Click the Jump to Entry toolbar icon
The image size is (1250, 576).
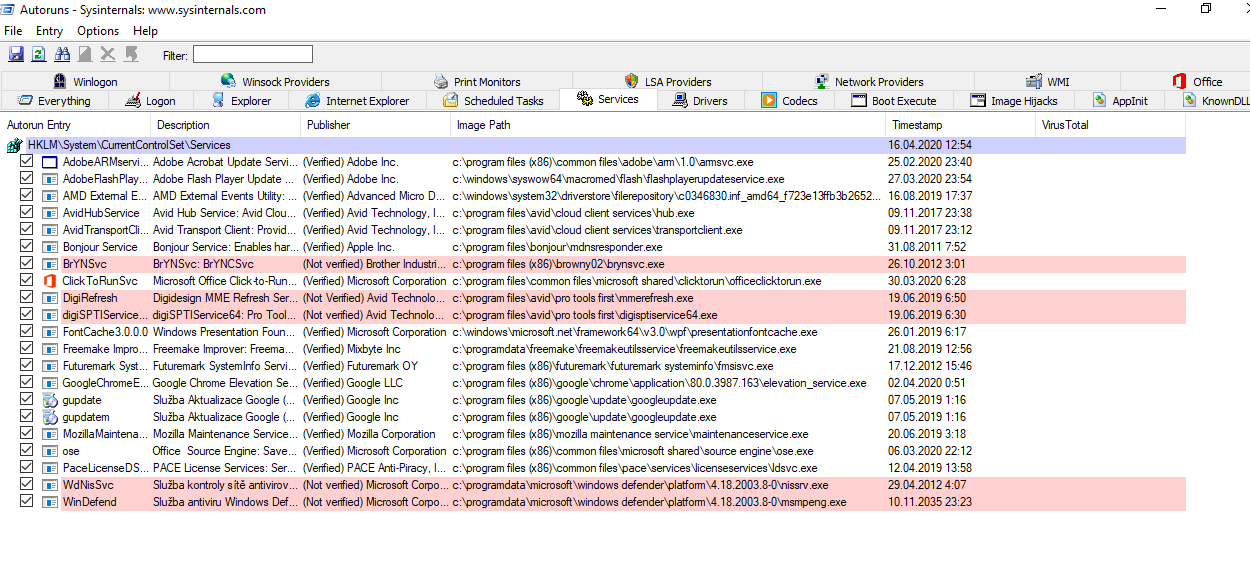131,54
